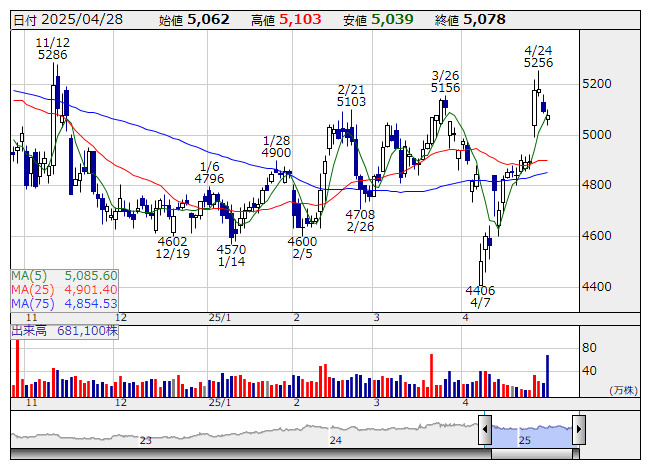Click the 4800 price axis label
This screenshot has height=470, width=653.
[597, 184]
